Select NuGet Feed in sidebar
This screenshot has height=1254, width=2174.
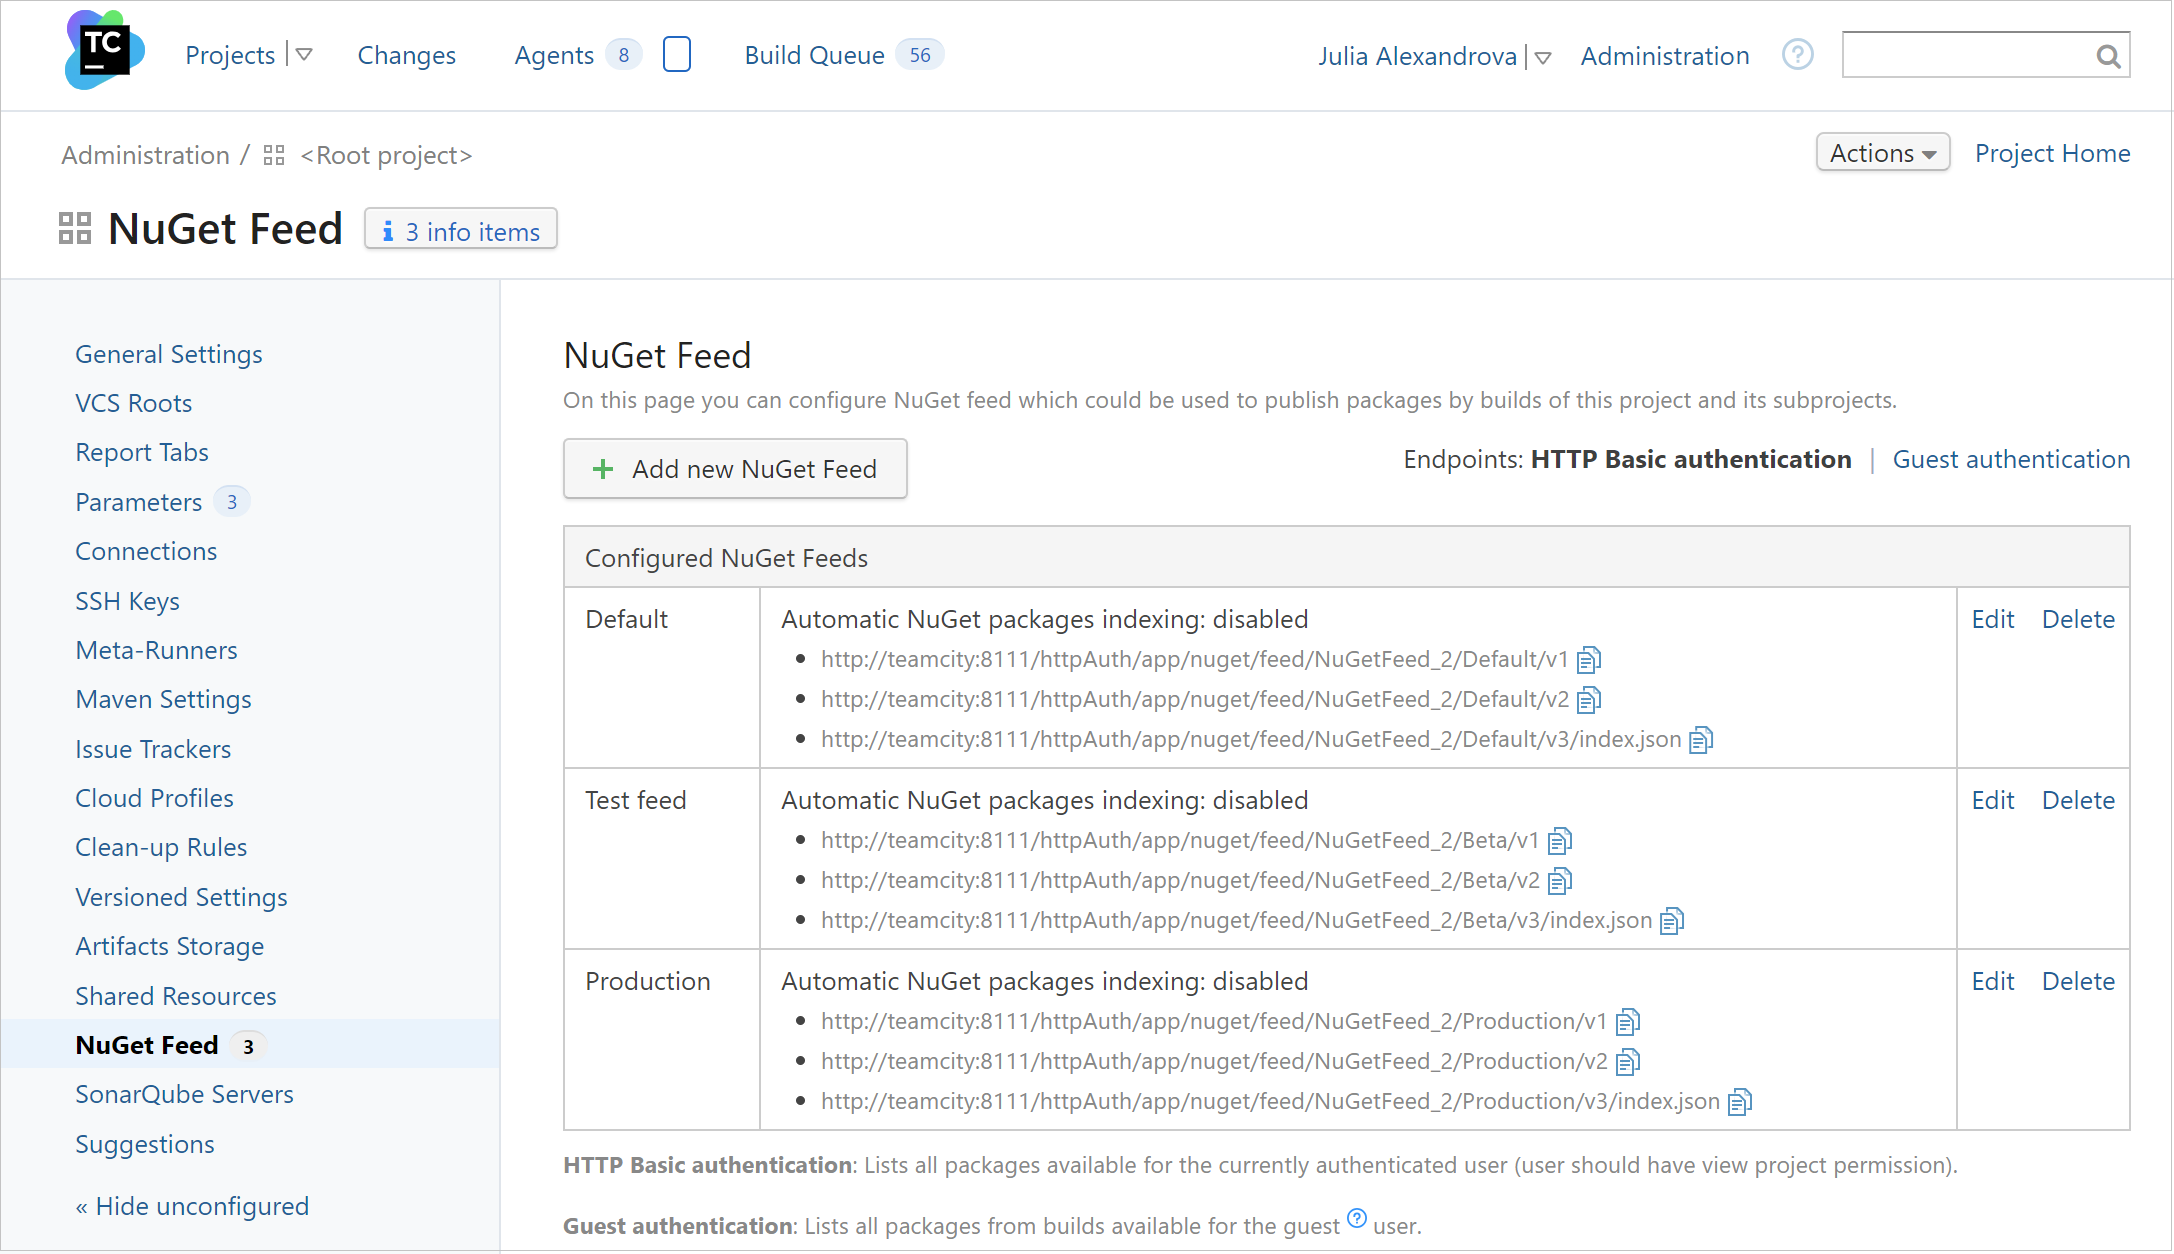(x=147, y=1045)
